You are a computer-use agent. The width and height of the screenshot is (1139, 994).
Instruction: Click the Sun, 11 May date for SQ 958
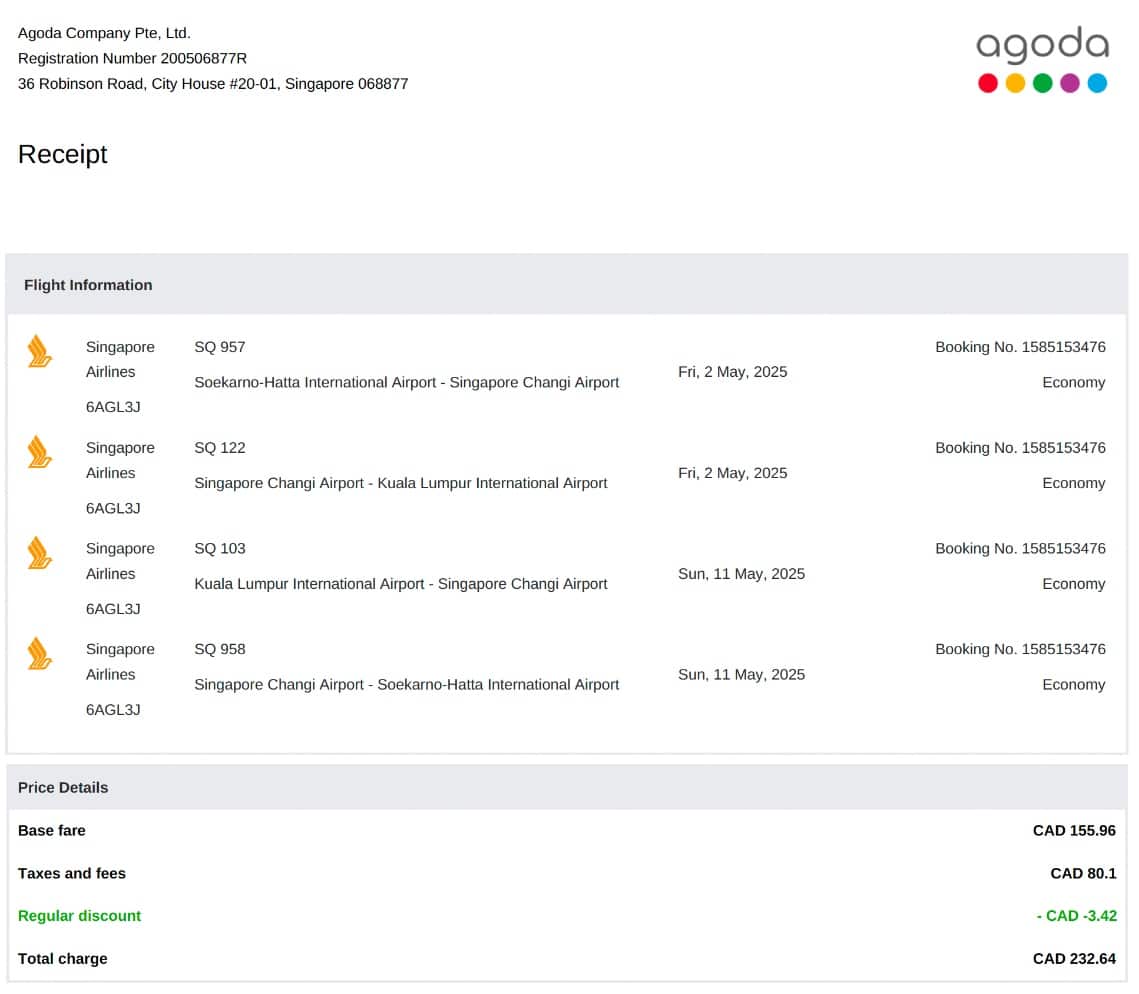(741, 674)
